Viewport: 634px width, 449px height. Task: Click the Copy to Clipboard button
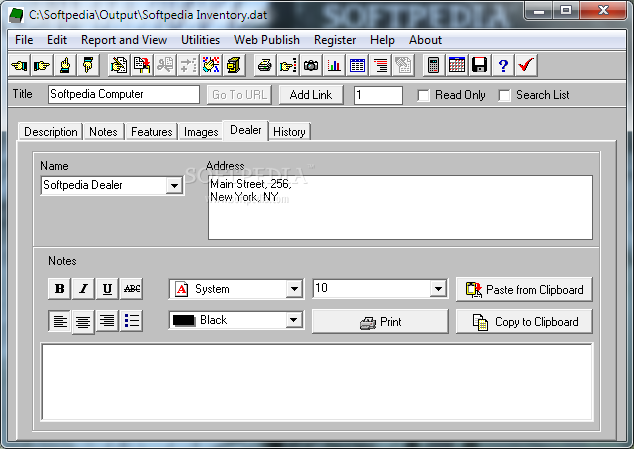(x=524, y=322)
